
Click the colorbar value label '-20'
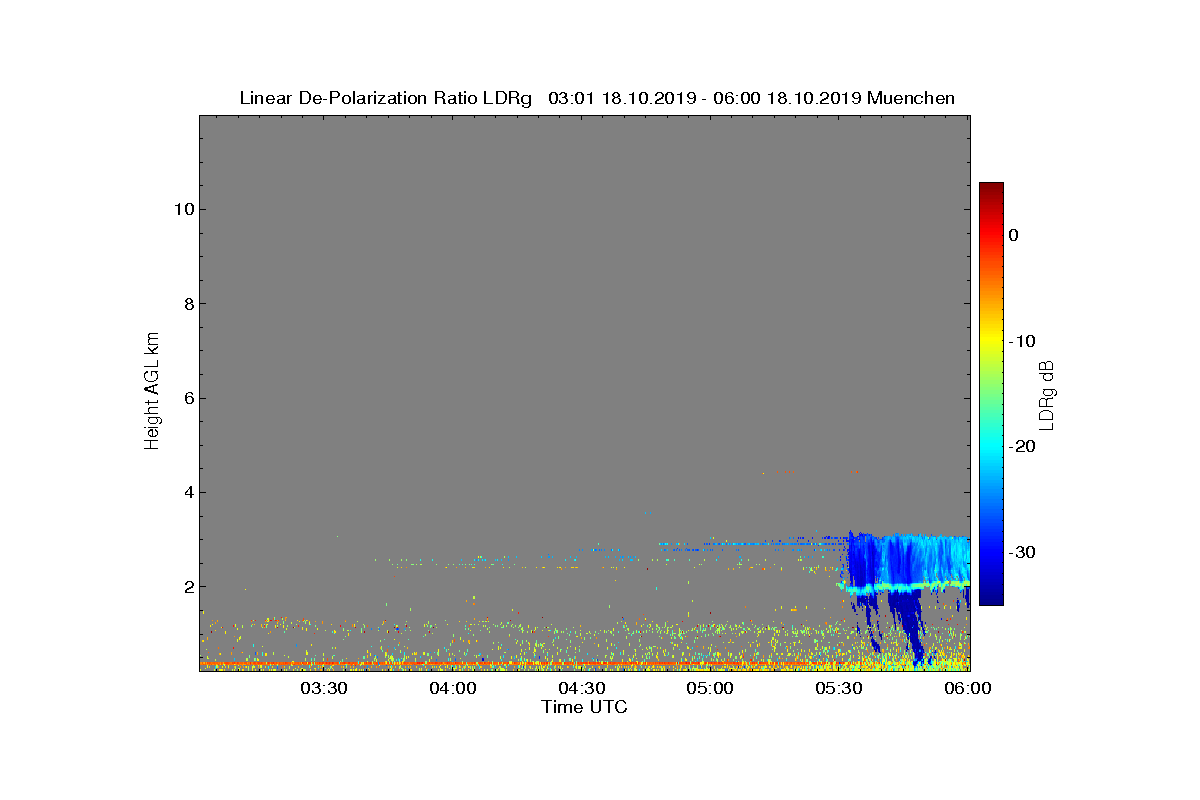pyautogui.click(x=1022, y=447)
